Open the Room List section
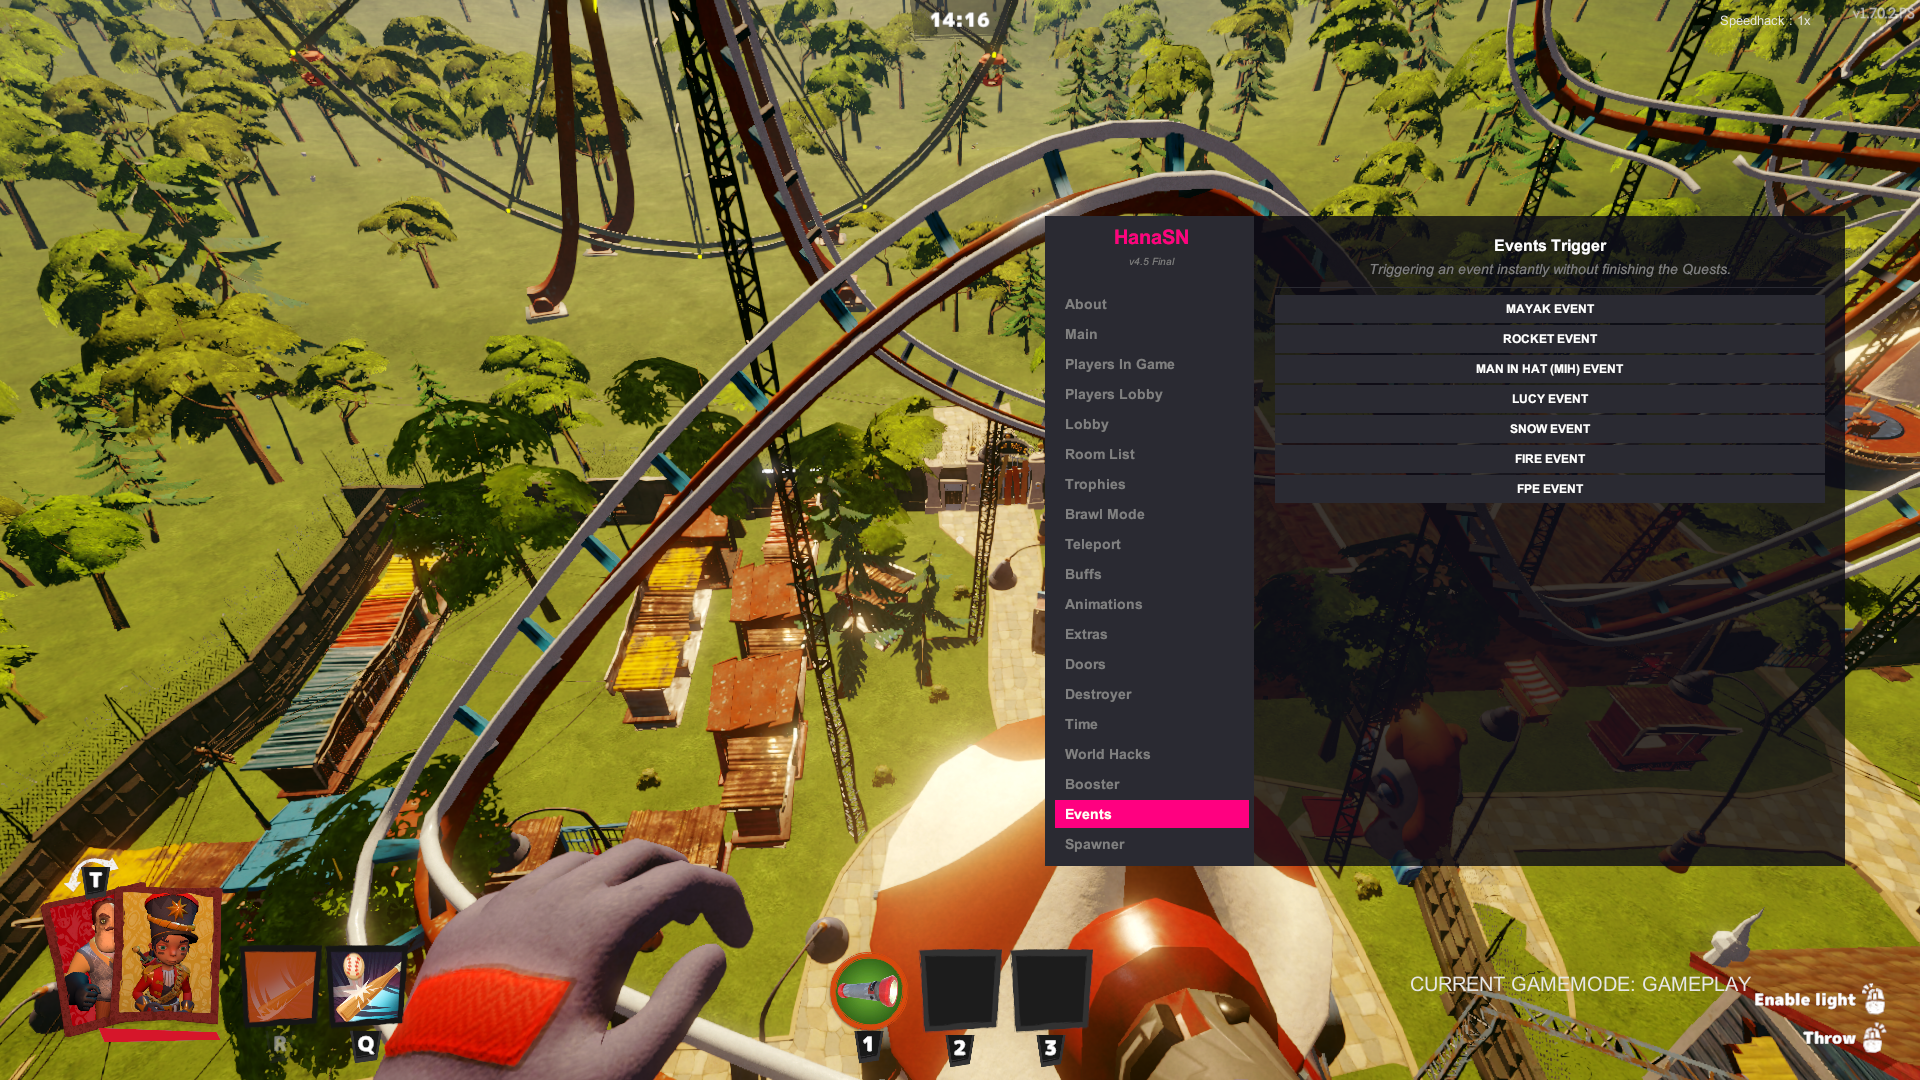Viewport: 1920px width, 1080px height. [x=1151, y=454]
